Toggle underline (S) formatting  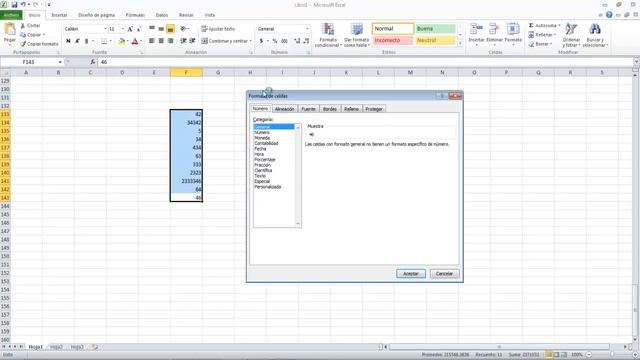[86, 41]
